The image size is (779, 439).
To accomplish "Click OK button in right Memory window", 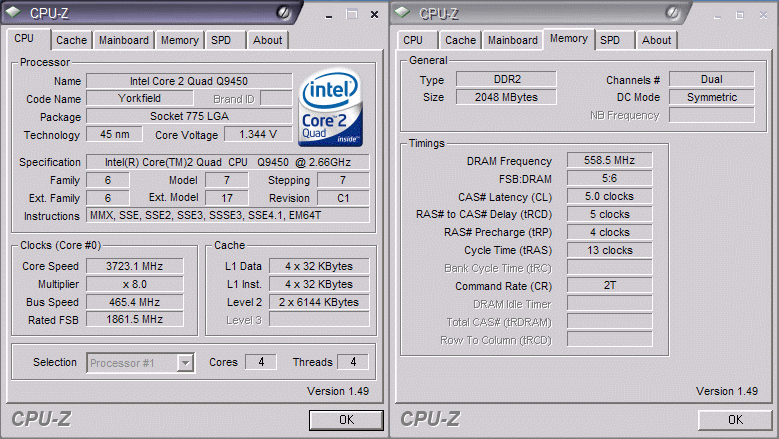I will [x=735, y=420].
